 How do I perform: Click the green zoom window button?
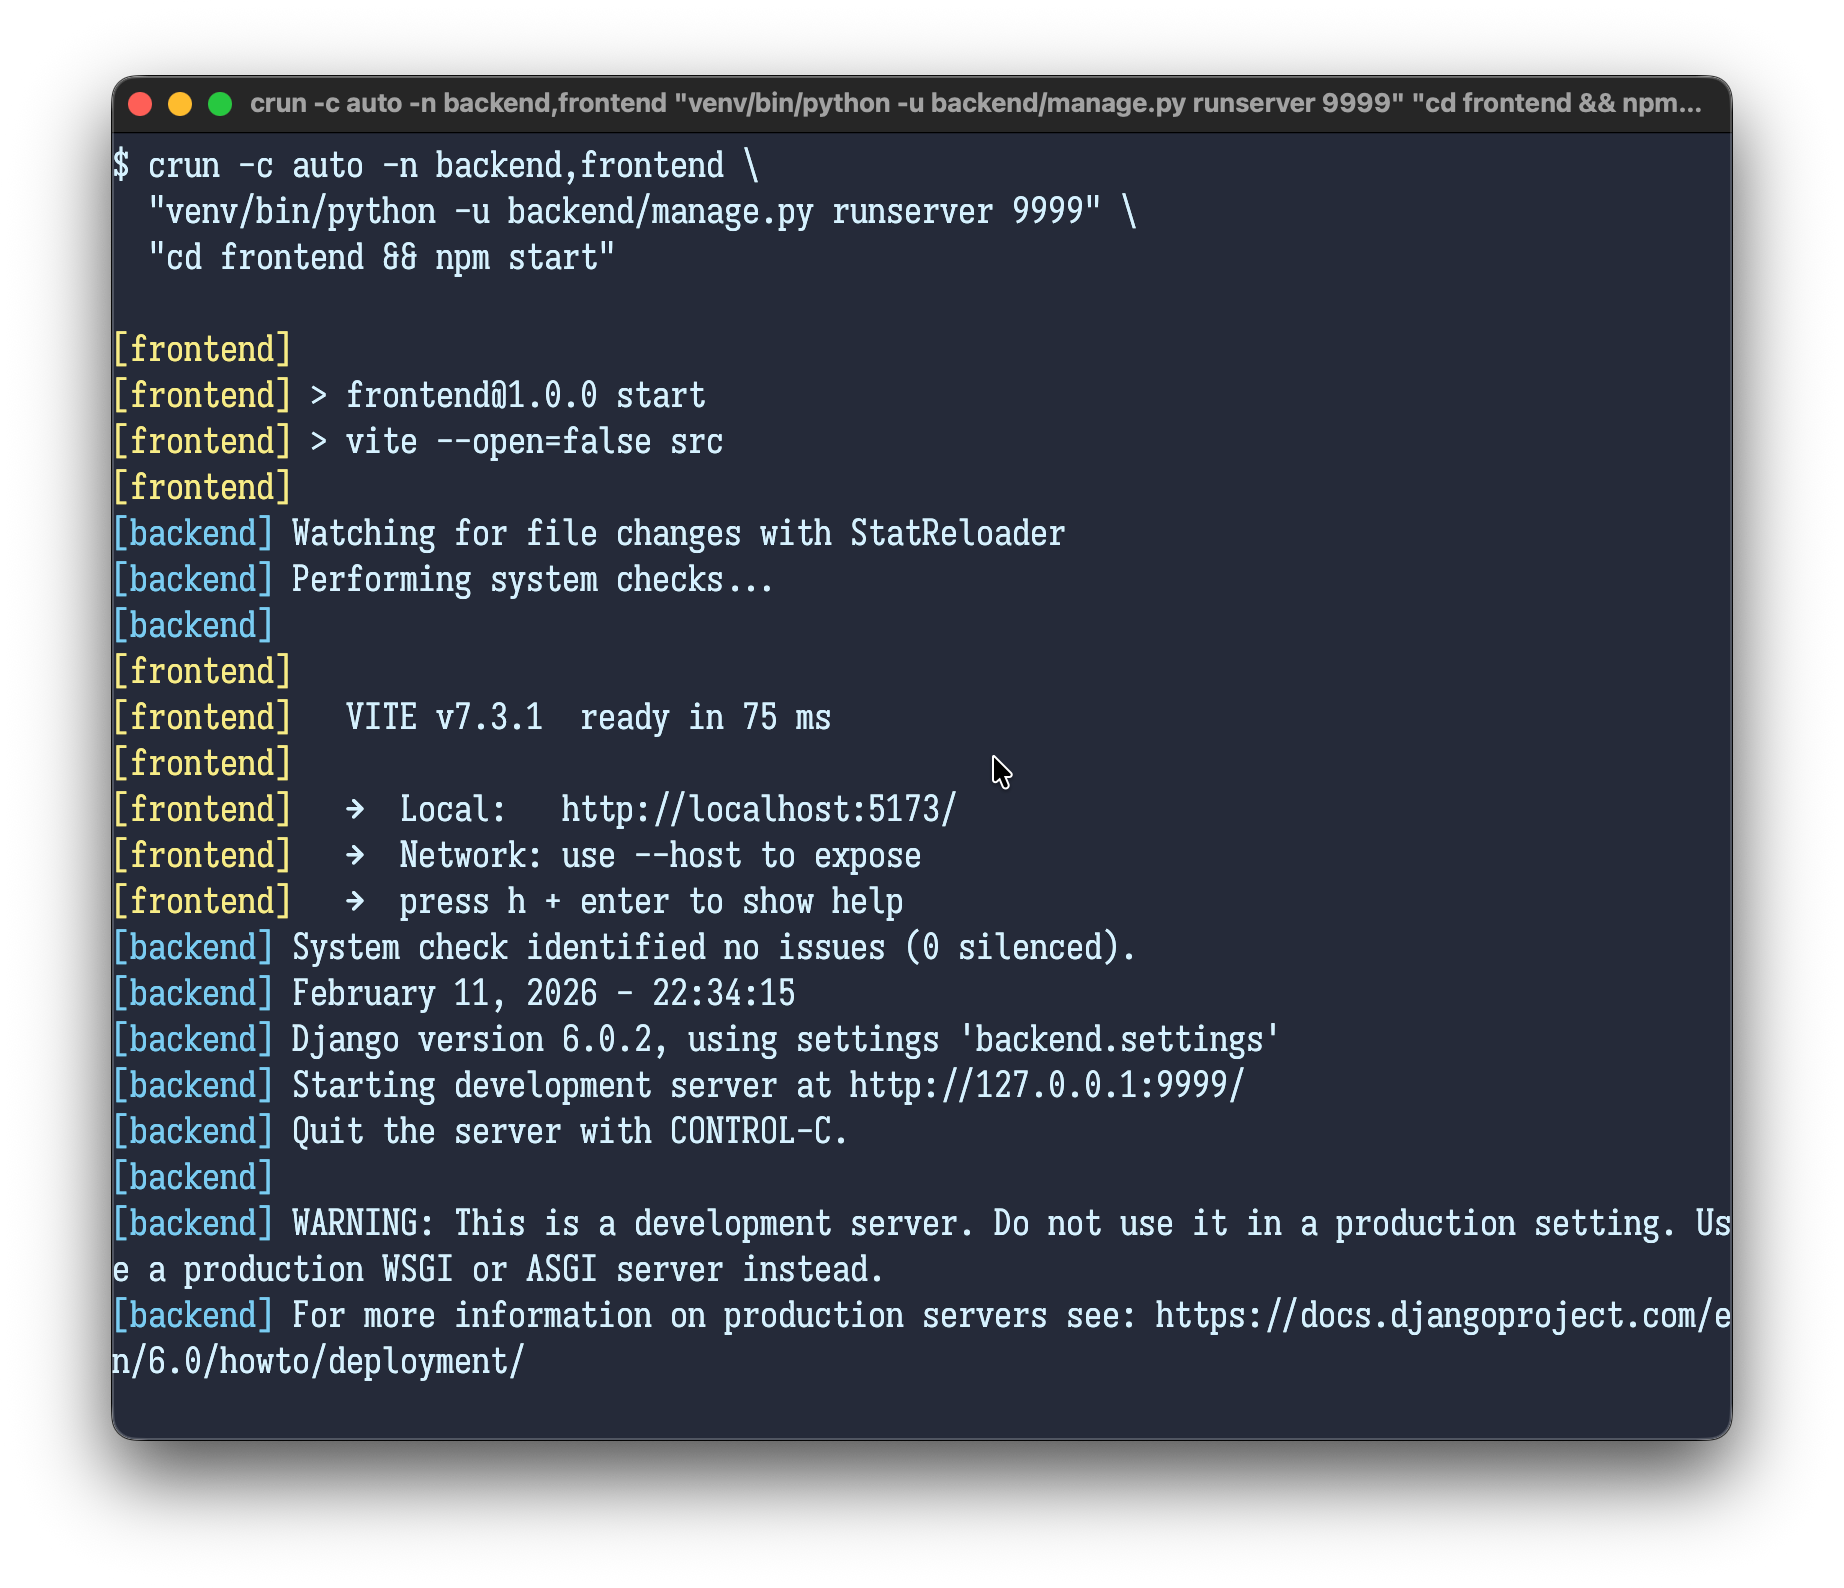pos(220,104)
